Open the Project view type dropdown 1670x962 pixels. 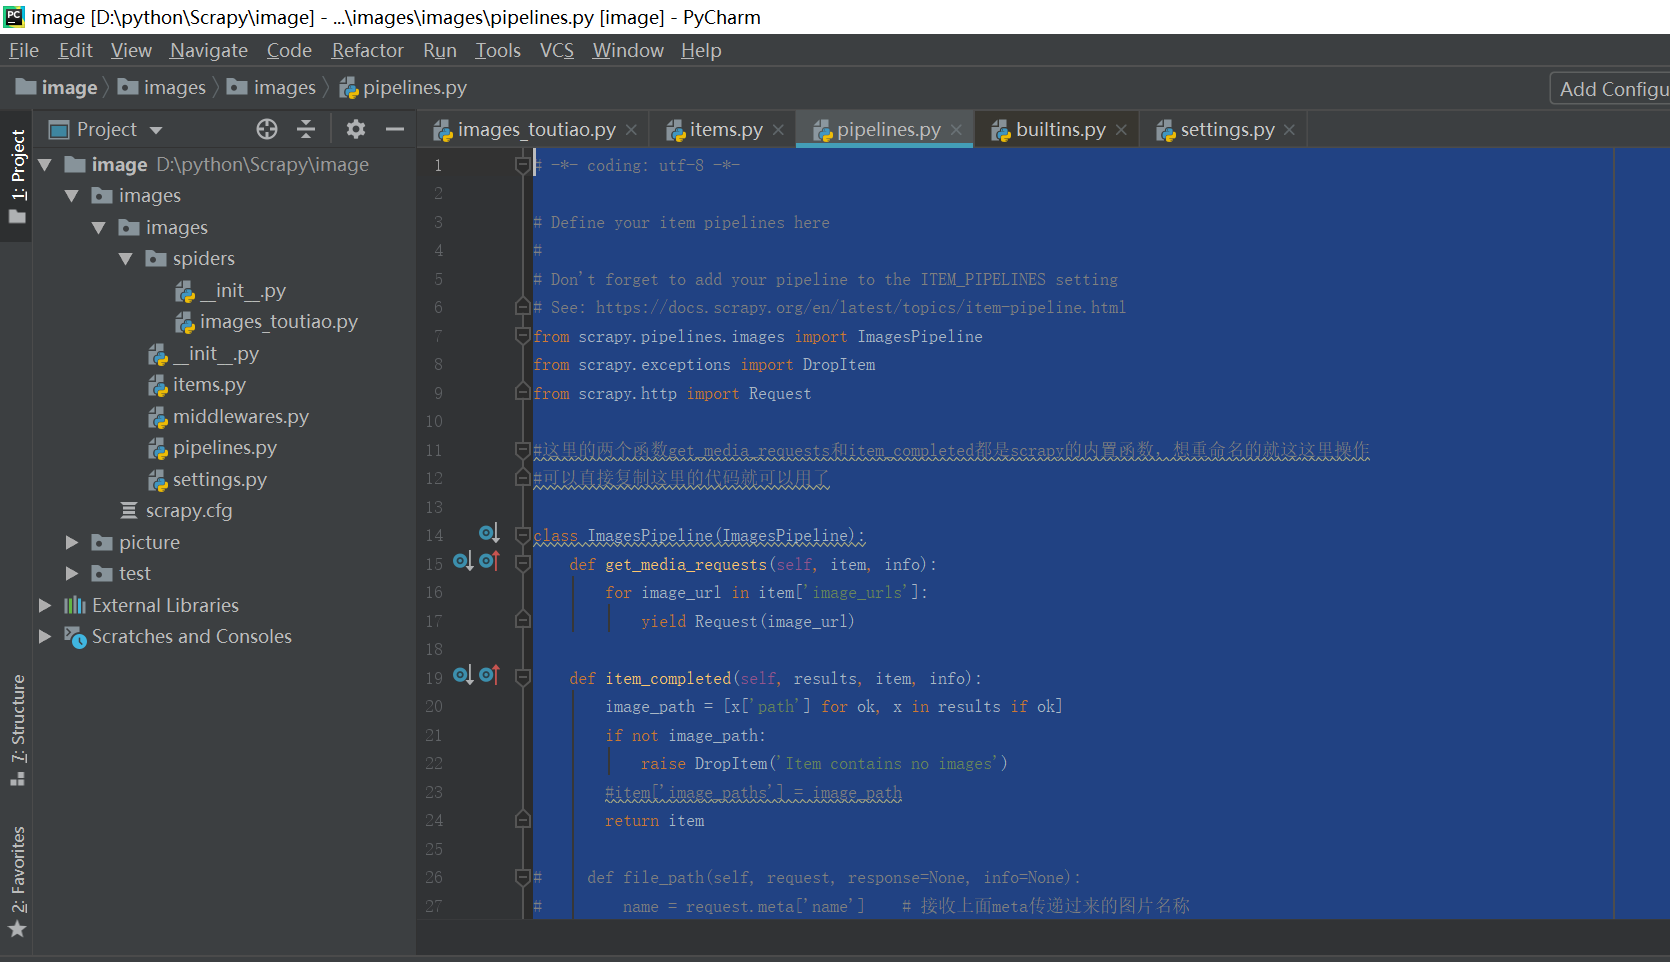pos(156,130)
